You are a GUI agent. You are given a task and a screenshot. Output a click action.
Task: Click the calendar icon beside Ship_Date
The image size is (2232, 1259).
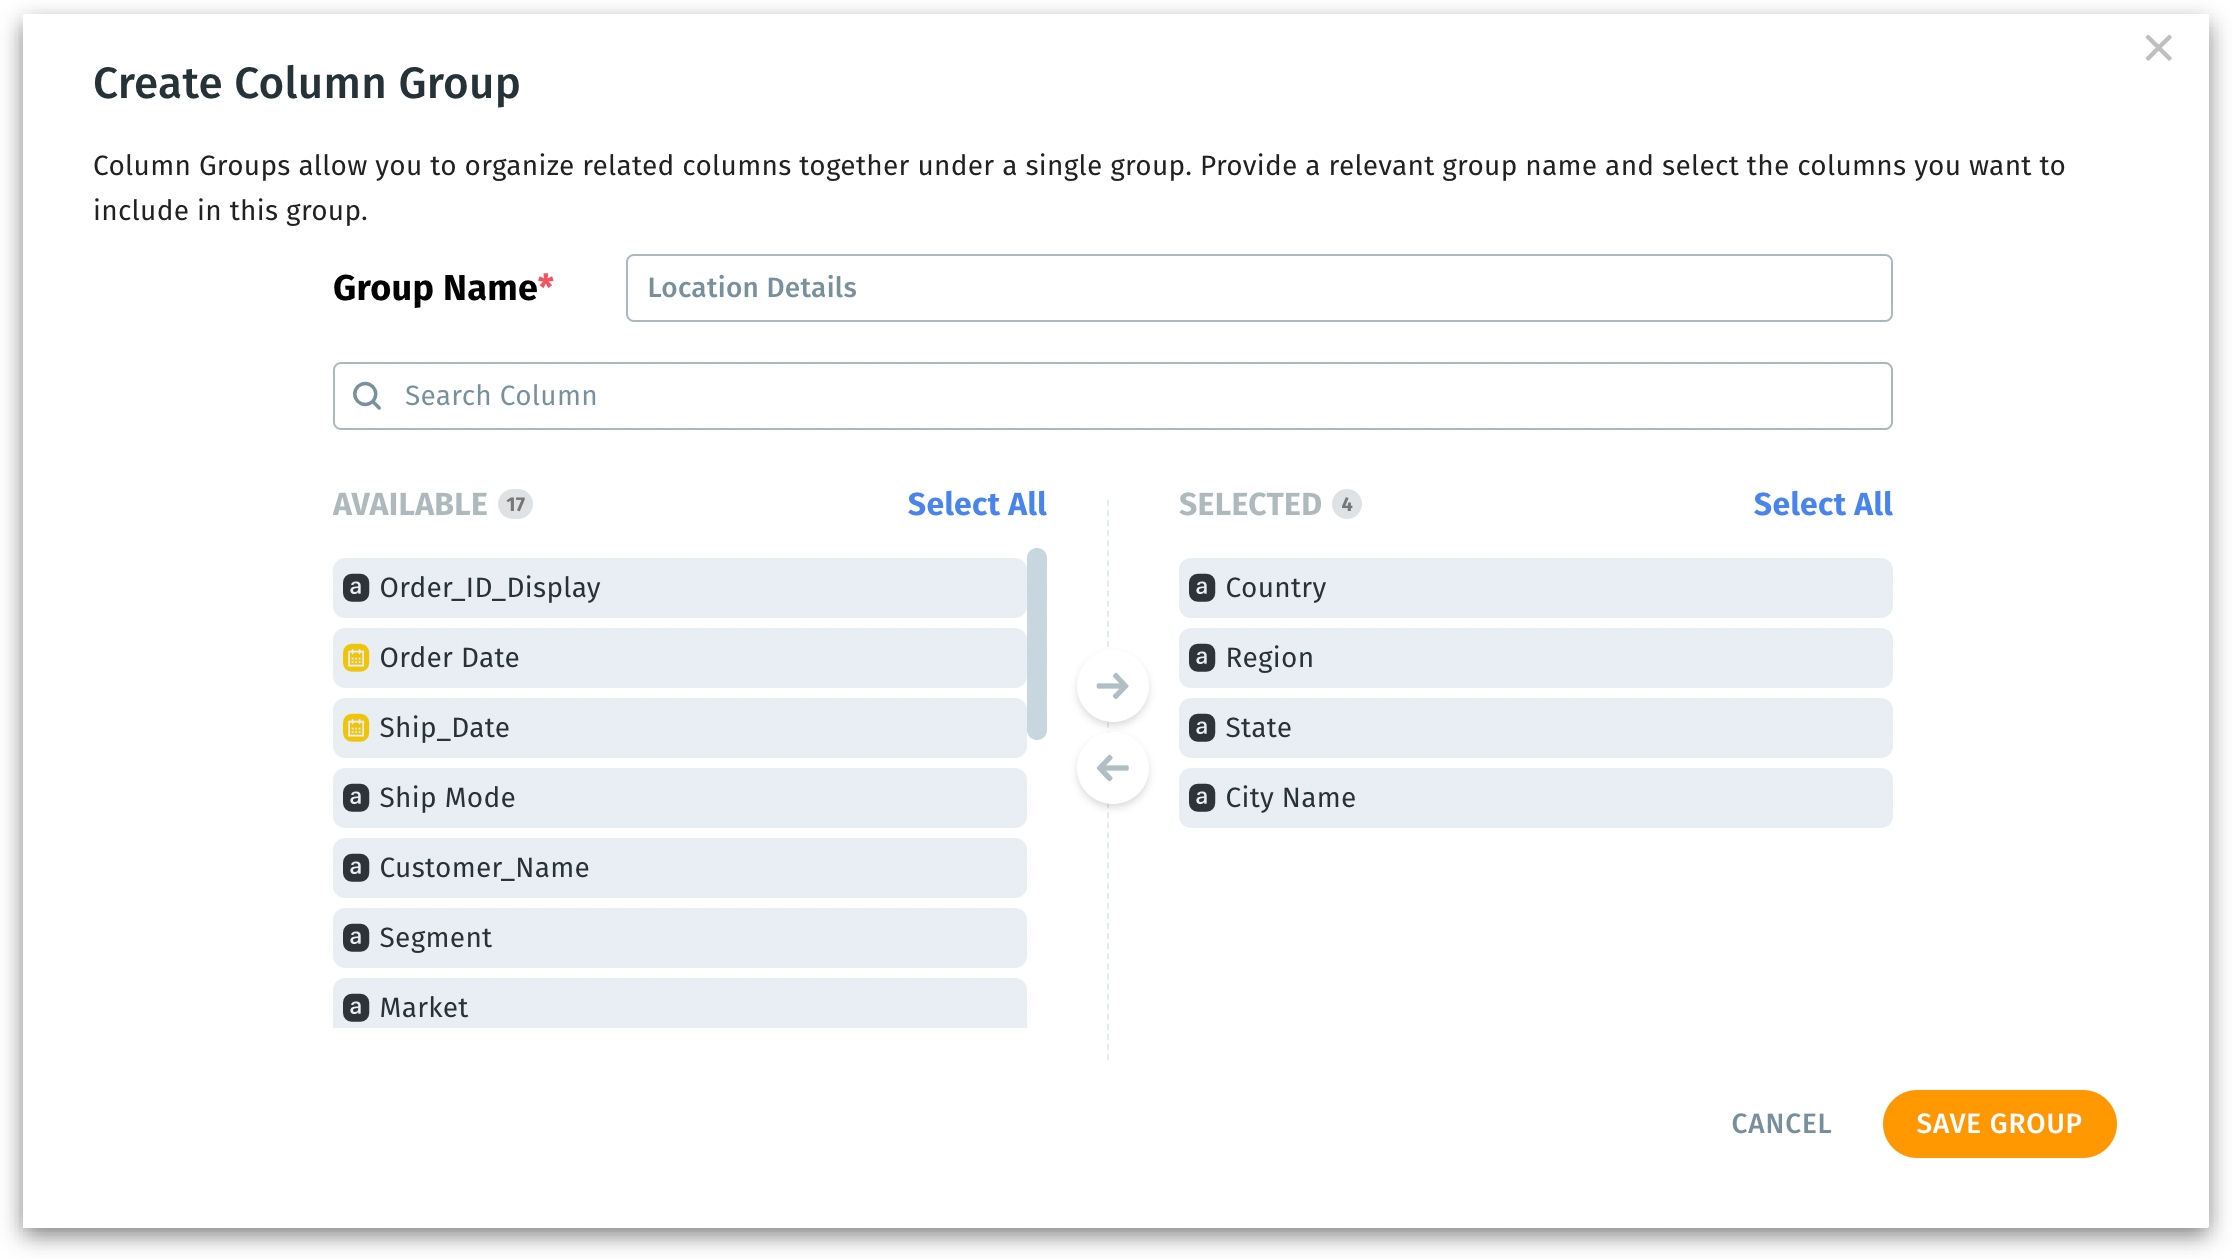point(356,728)
